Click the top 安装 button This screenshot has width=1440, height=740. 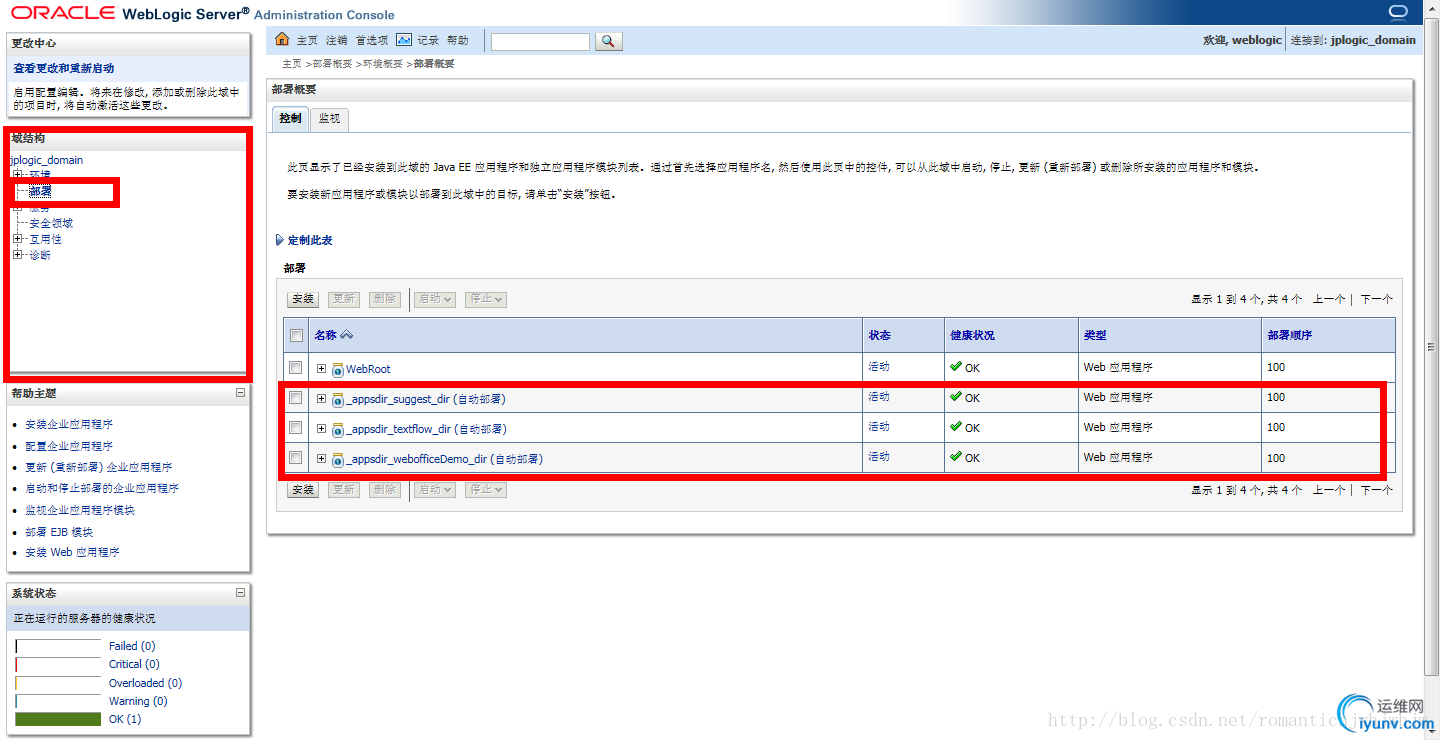tap(303, 299)
